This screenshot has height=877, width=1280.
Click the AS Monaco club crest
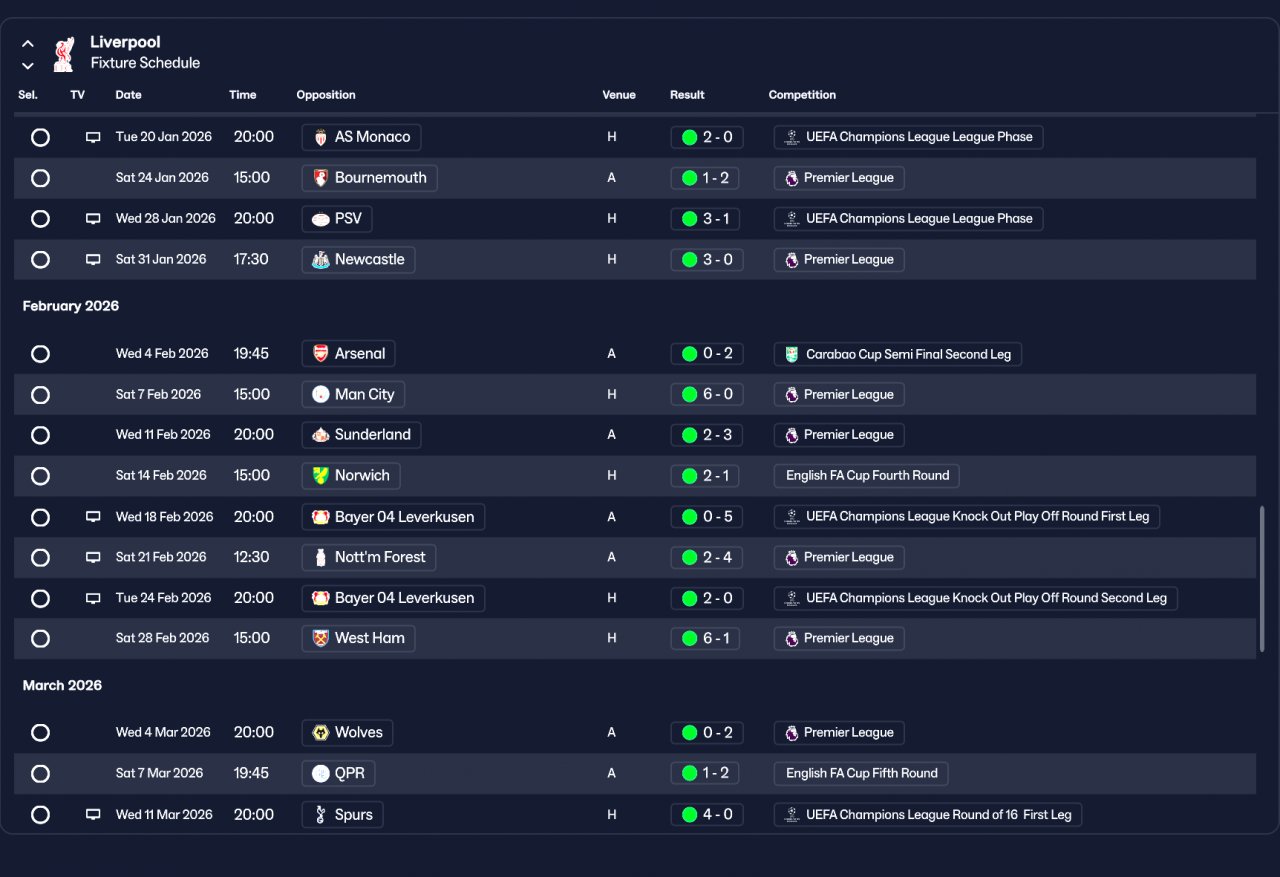320,137
